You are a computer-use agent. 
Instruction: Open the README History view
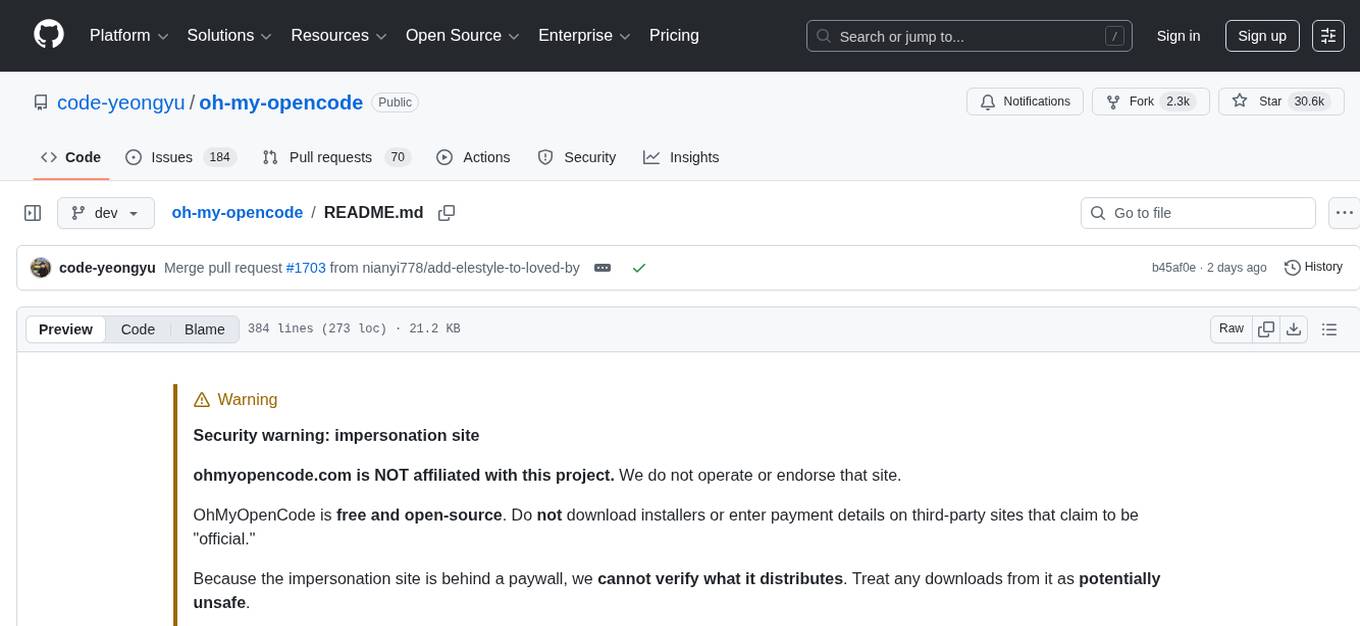tap(1313, 267)
